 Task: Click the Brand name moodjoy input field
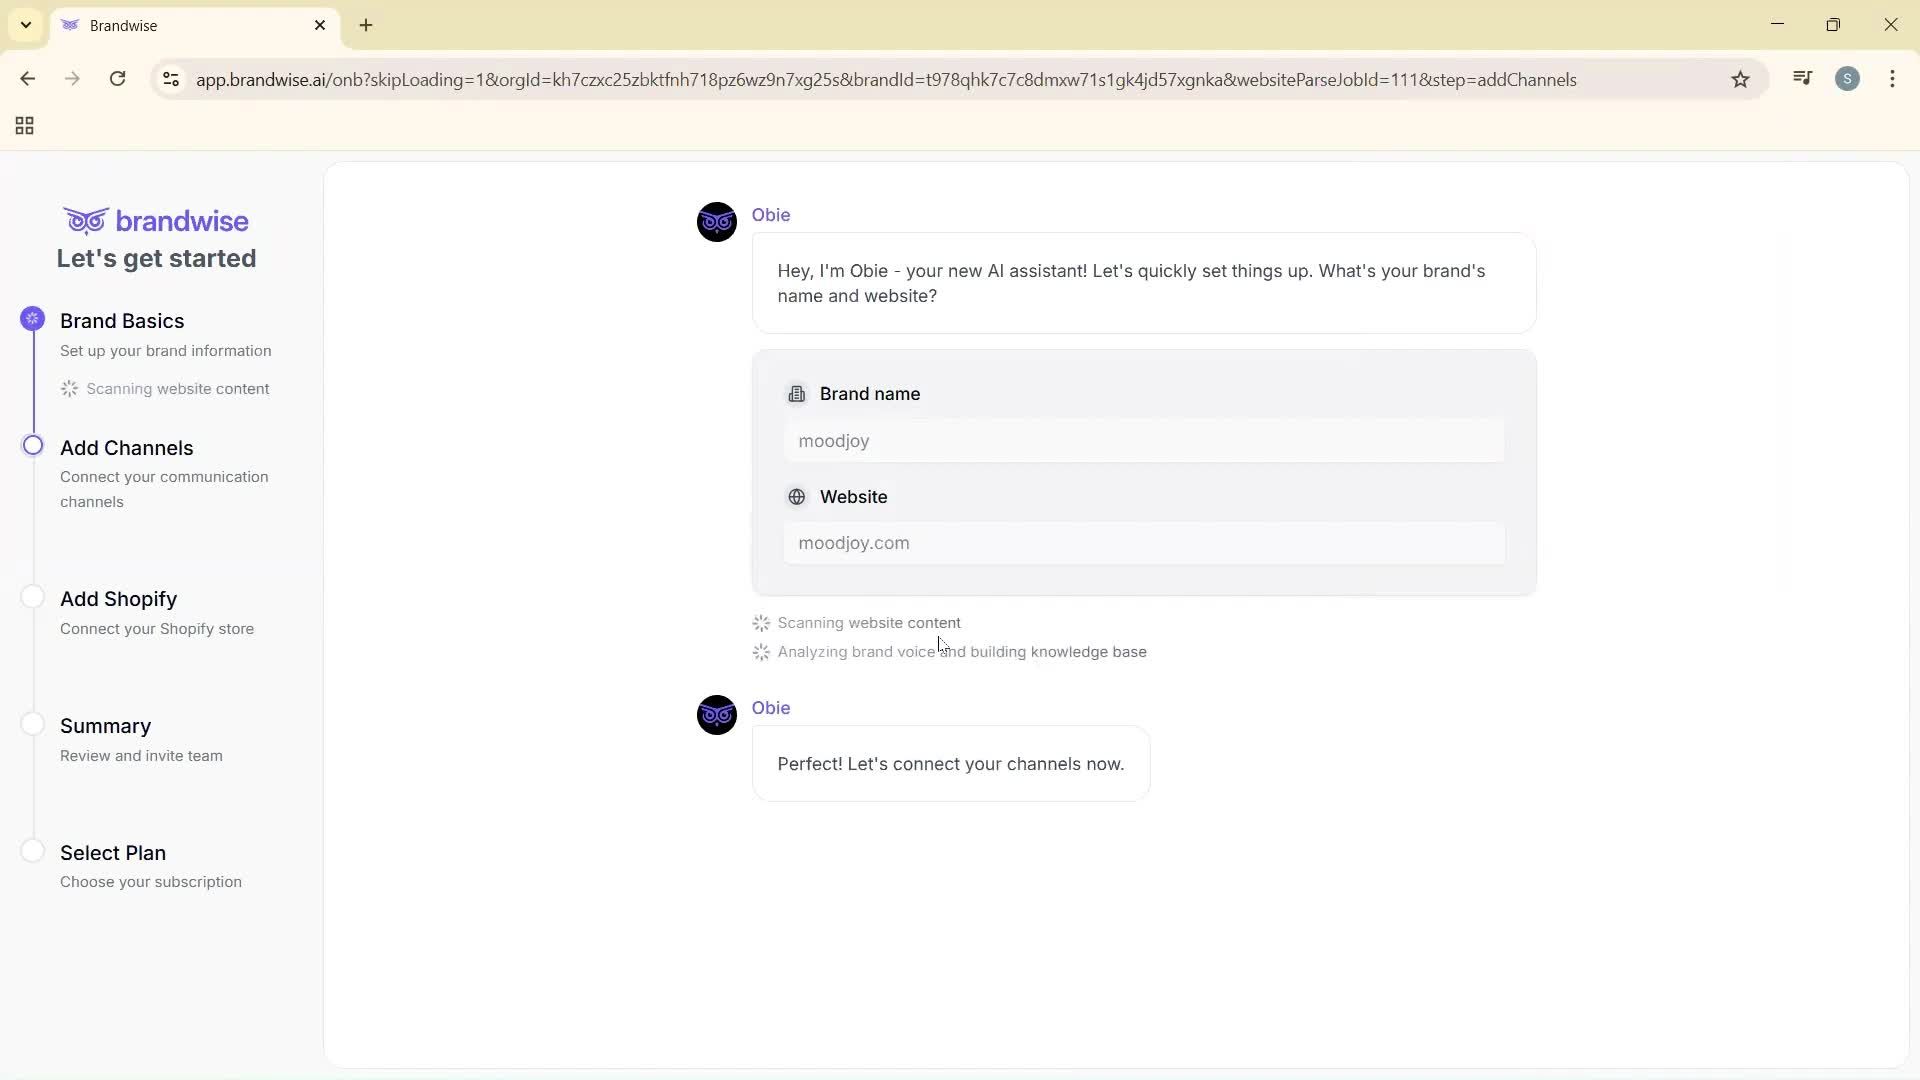pos(1144,441)
